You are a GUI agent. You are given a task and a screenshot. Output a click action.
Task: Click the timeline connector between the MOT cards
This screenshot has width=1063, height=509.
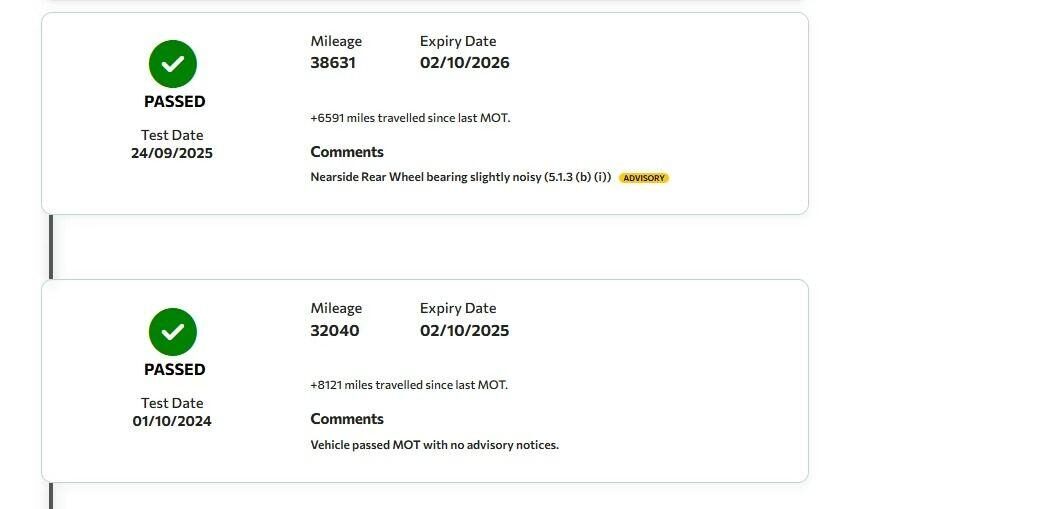pos(51,247)
